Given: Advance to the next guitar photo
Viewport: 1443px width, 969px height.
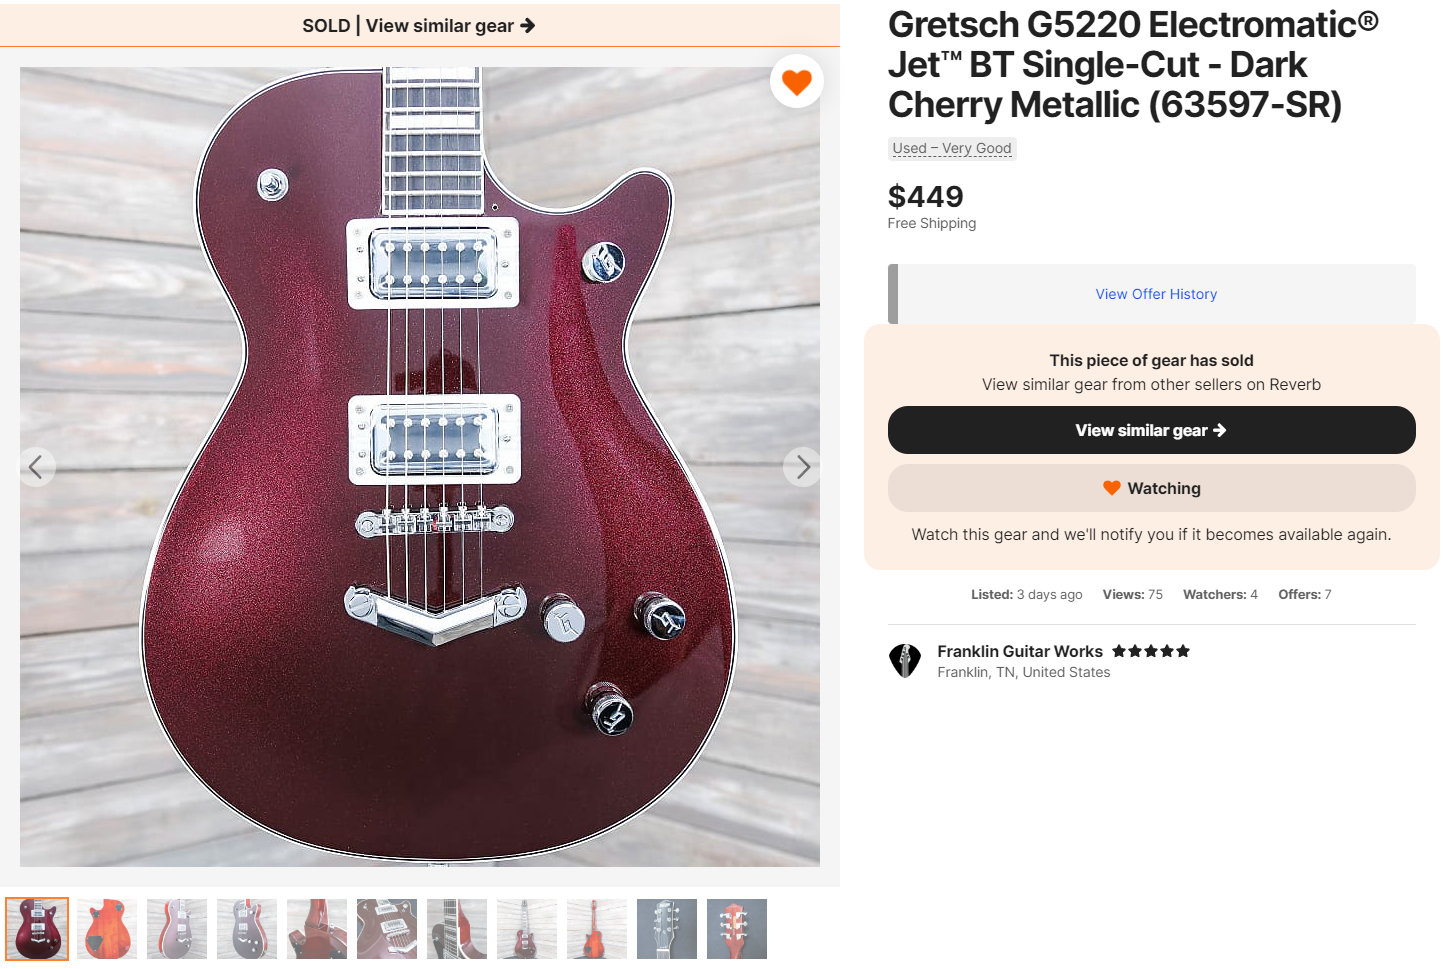Looking at the screenshot, I should tap(802, 467).
